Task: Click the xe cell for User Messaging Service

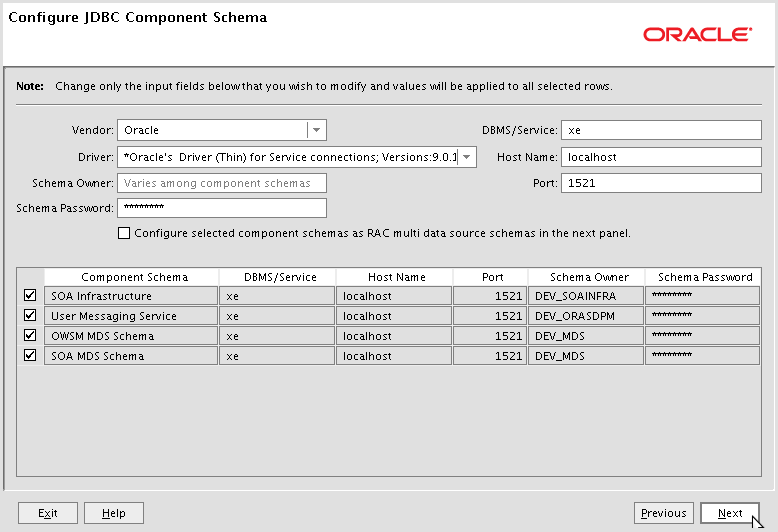Action: (x=277, y=316)
